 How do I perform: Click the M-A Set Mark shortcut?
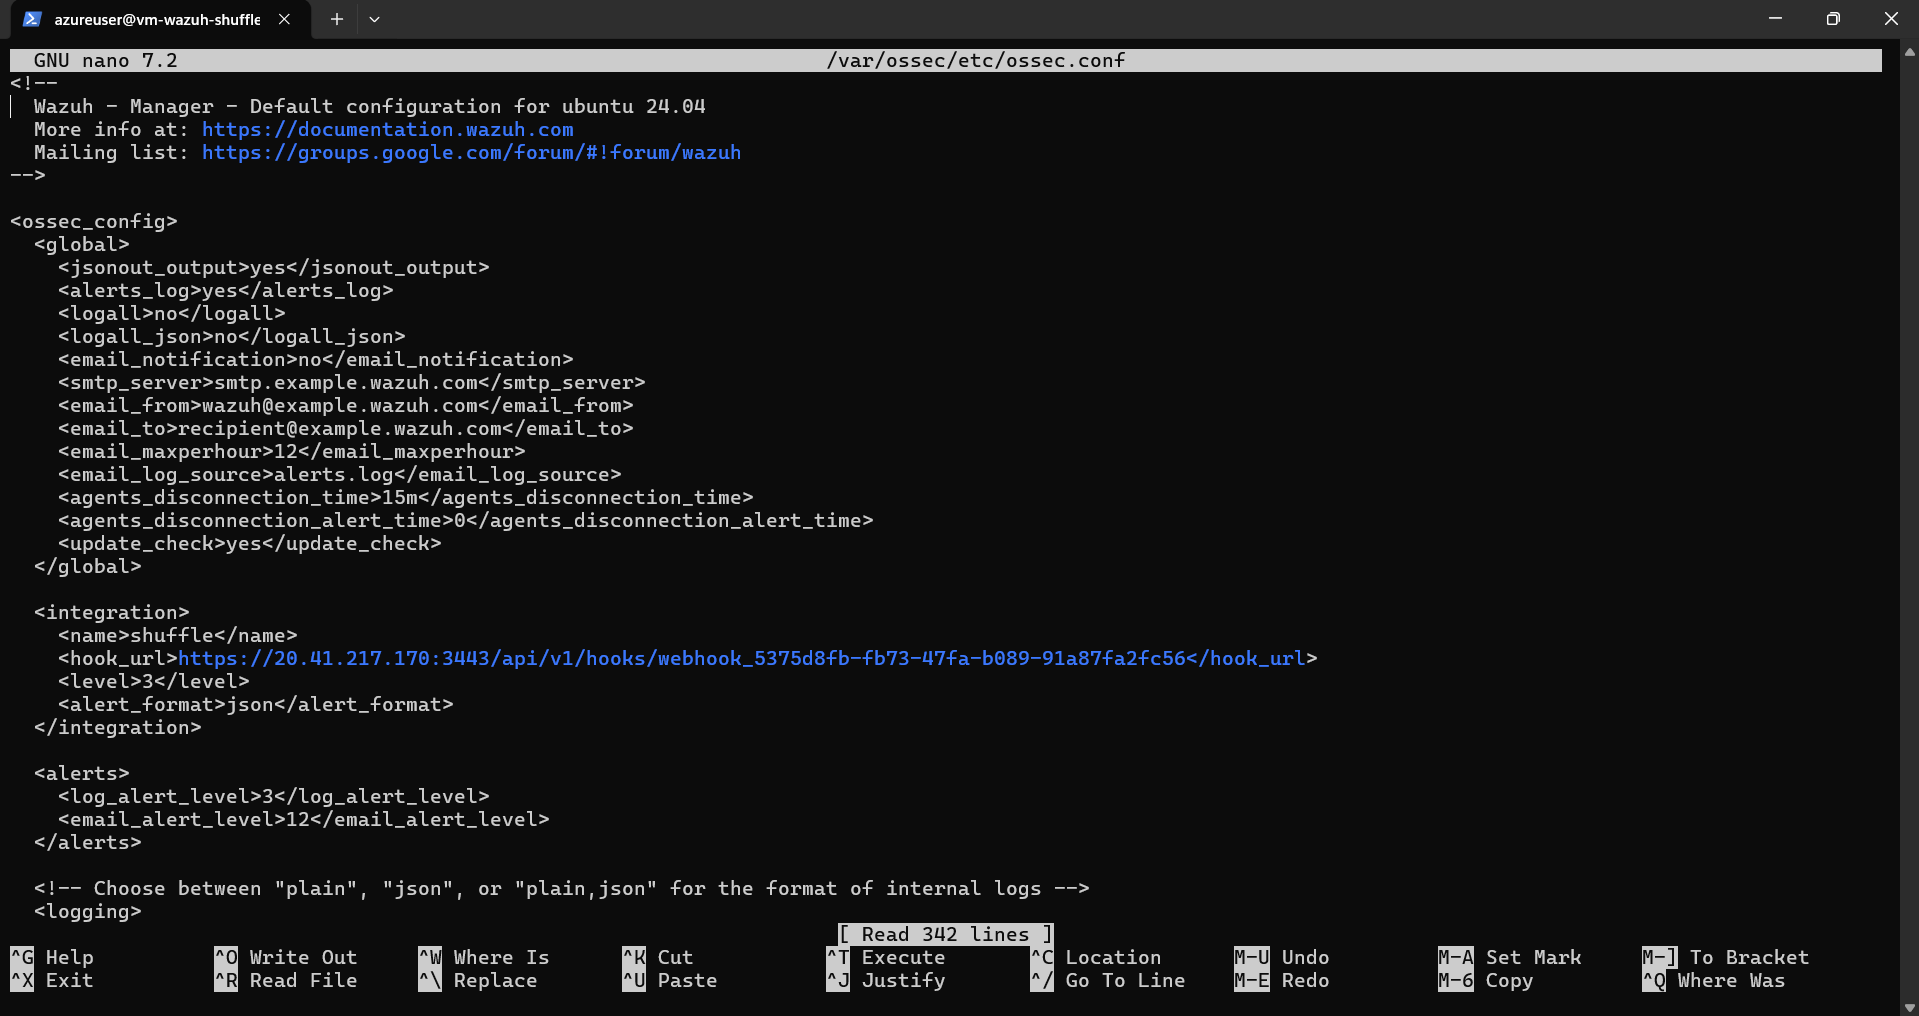coord(1510,957)
